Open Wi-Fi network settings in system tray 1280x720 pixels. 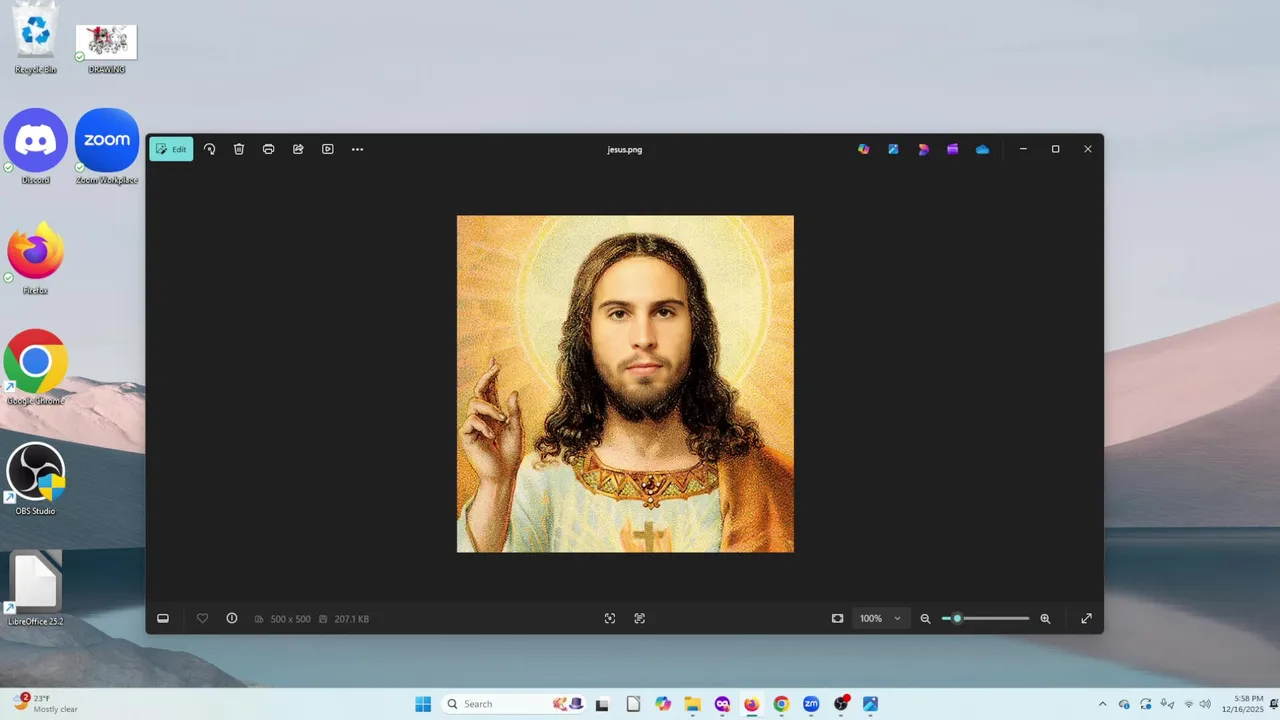[1188, 704]
